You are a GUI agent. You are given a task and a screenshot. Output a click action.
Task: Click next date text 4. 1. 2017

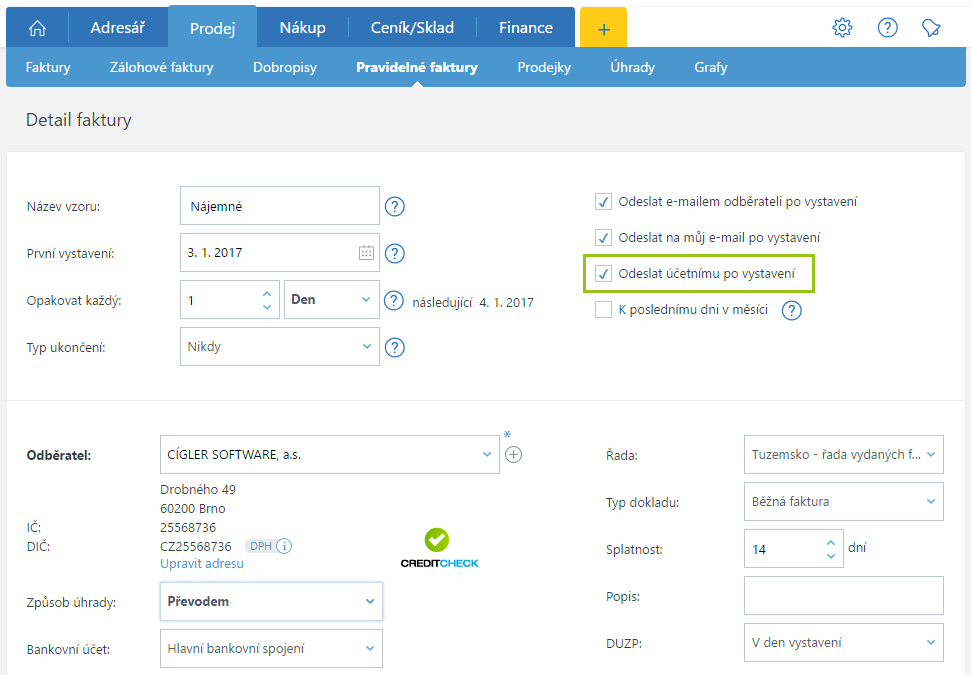(506, 303)
